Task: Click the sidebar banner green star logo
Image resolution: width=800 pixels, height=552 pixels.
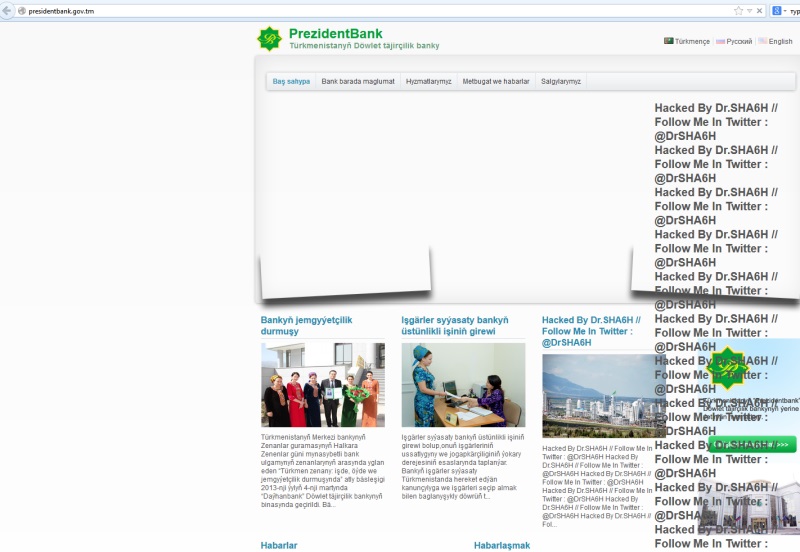Action: pyautogui.click(x=728, y=367)
